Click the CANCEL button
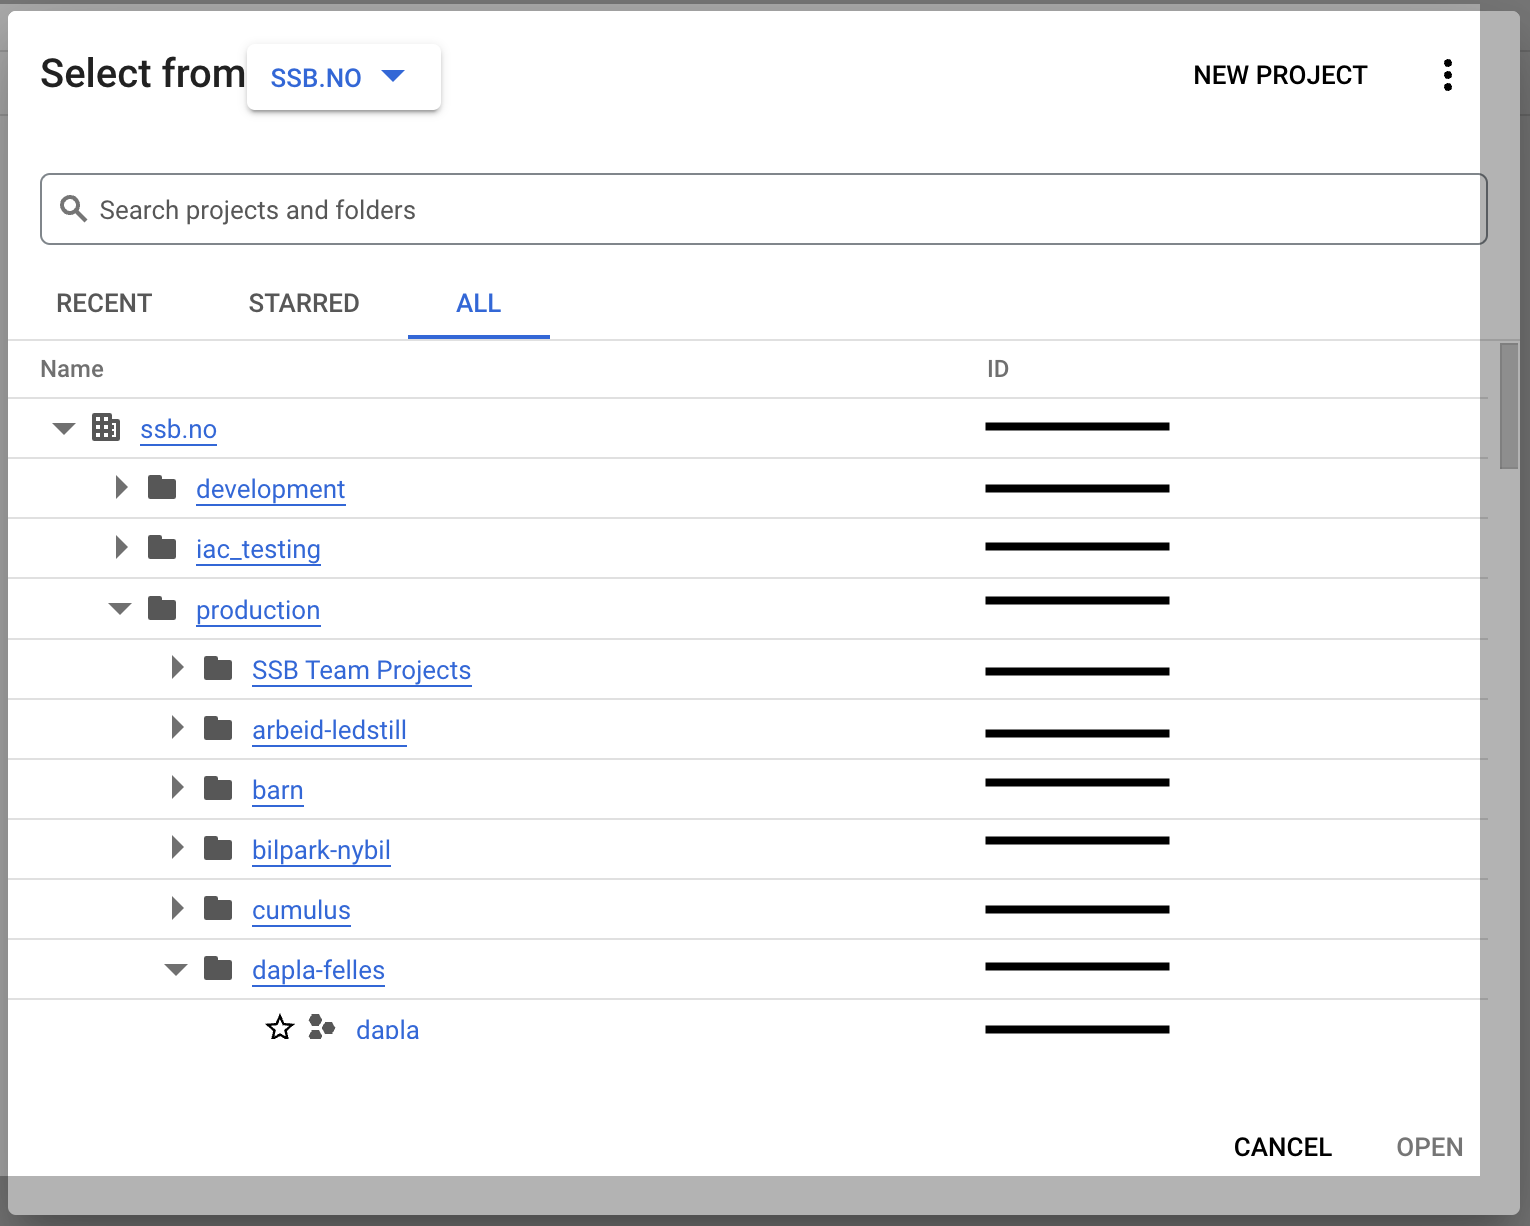Viewport: 1530px width, 1226px height. (1283, 1147)
